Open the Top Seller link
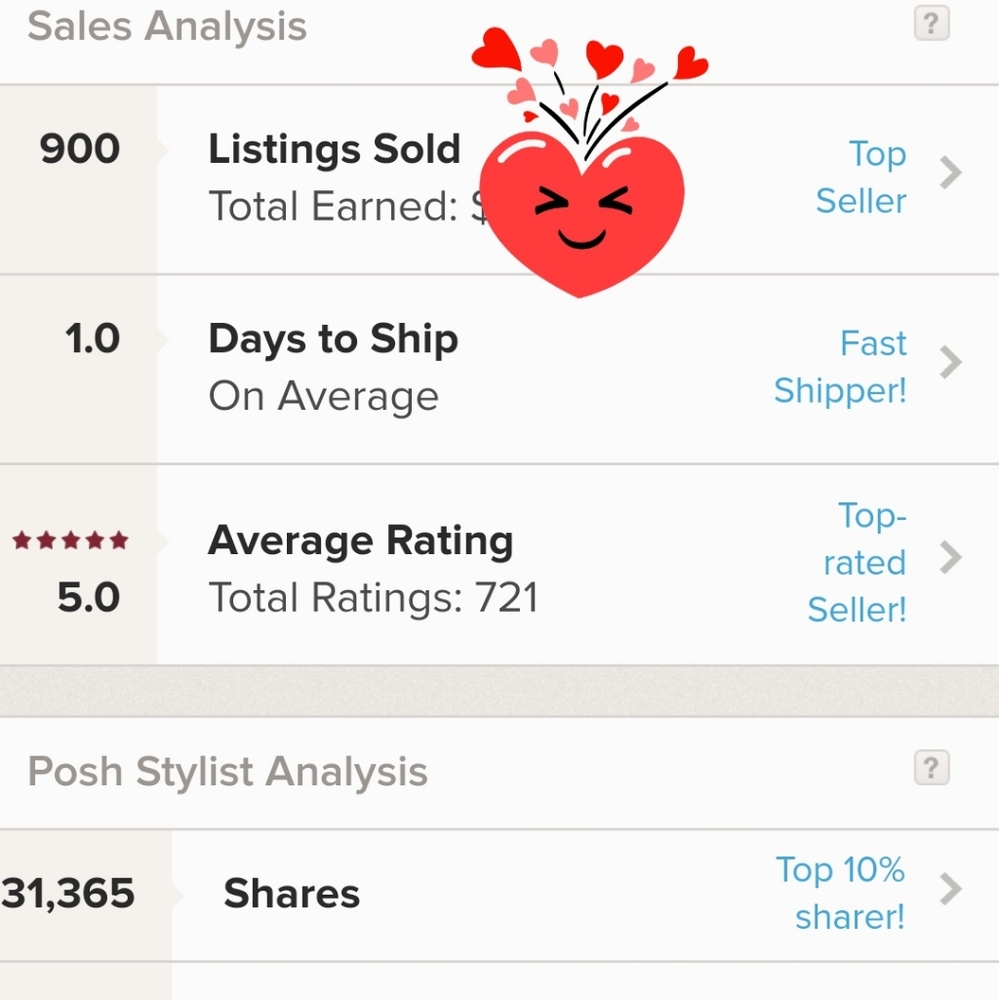 tap(861, 177)
